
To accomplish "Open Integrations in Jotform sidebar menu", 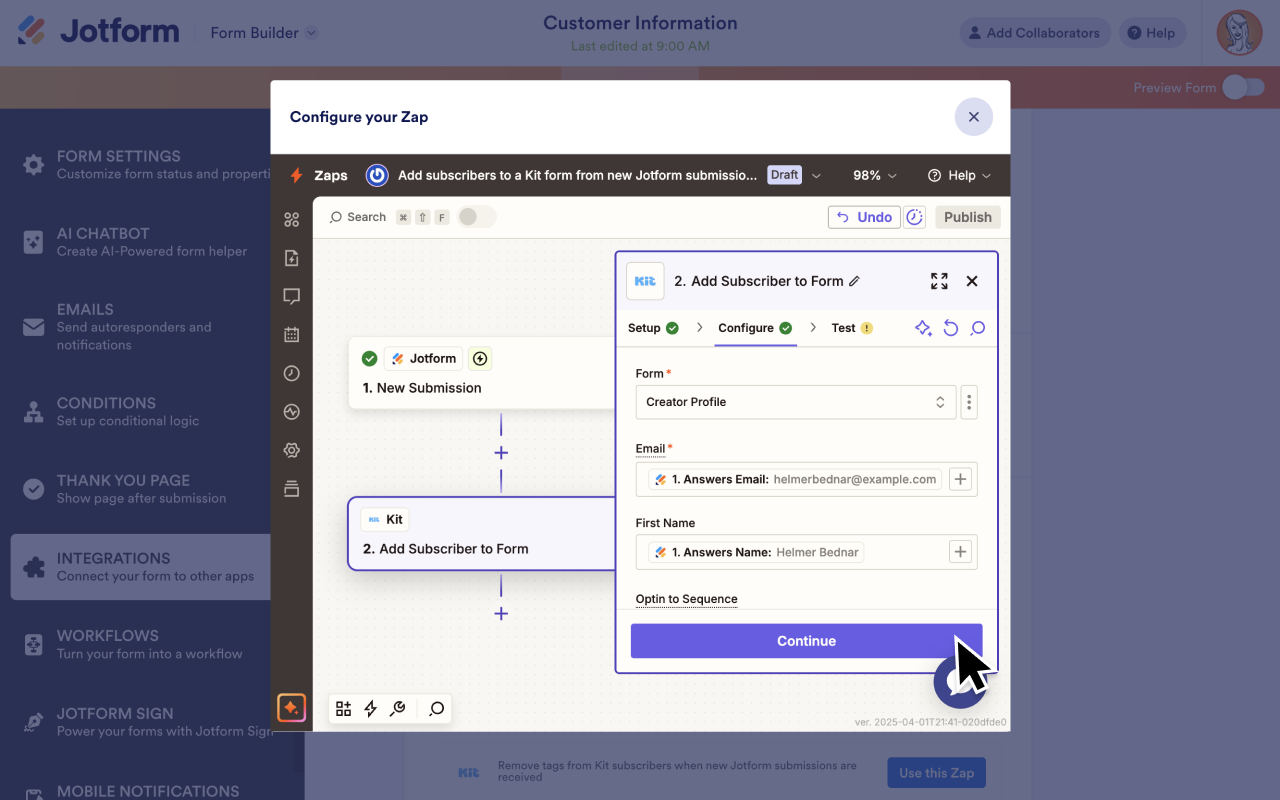I will click(140, 566).
